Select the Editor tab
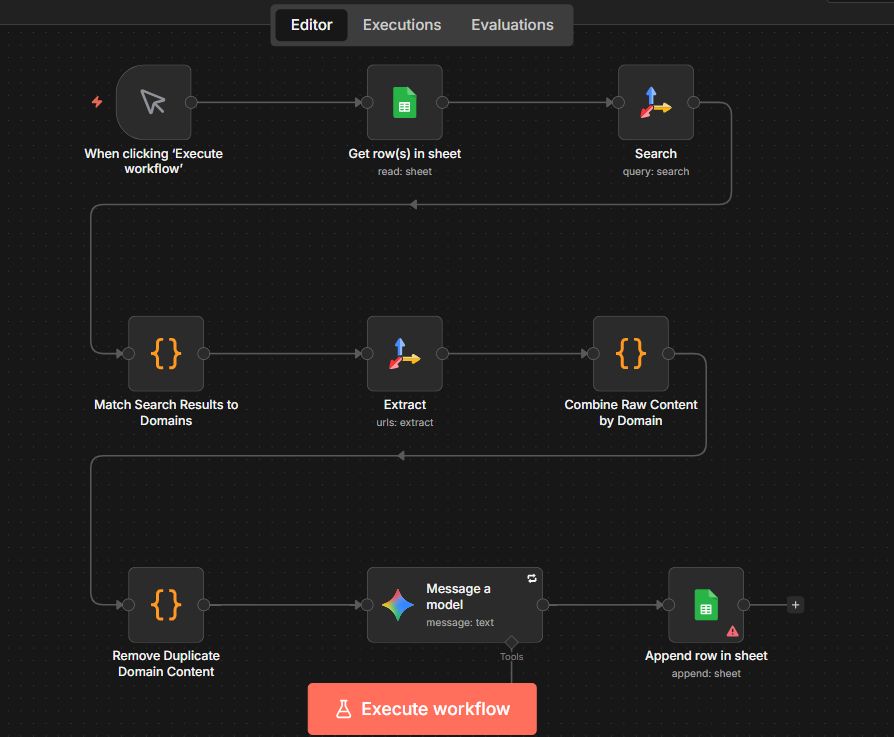894x737 pixels. click(x=311, y=24)
